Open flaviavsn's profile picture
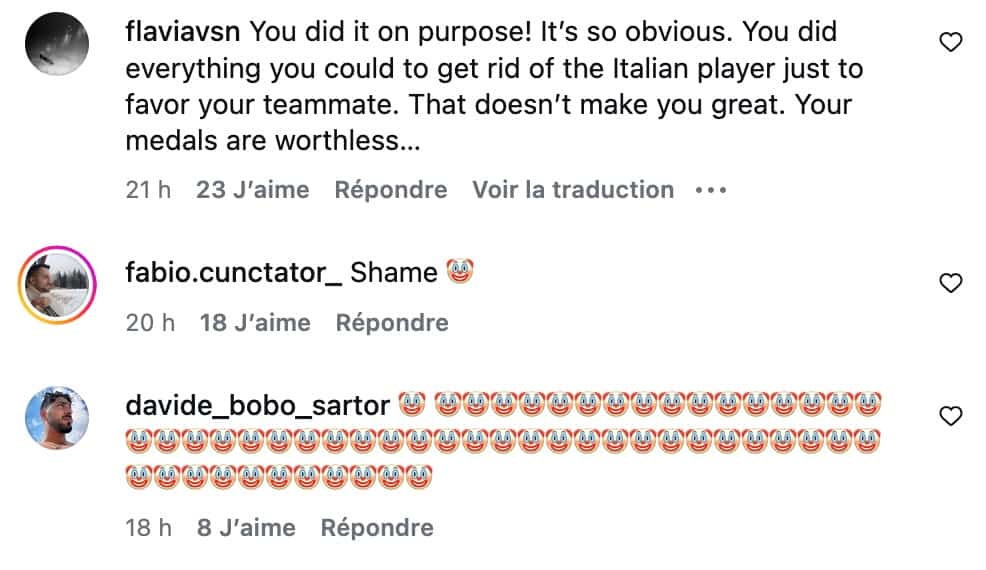This screenshot has height=570, width=986. tap(58, 44)
